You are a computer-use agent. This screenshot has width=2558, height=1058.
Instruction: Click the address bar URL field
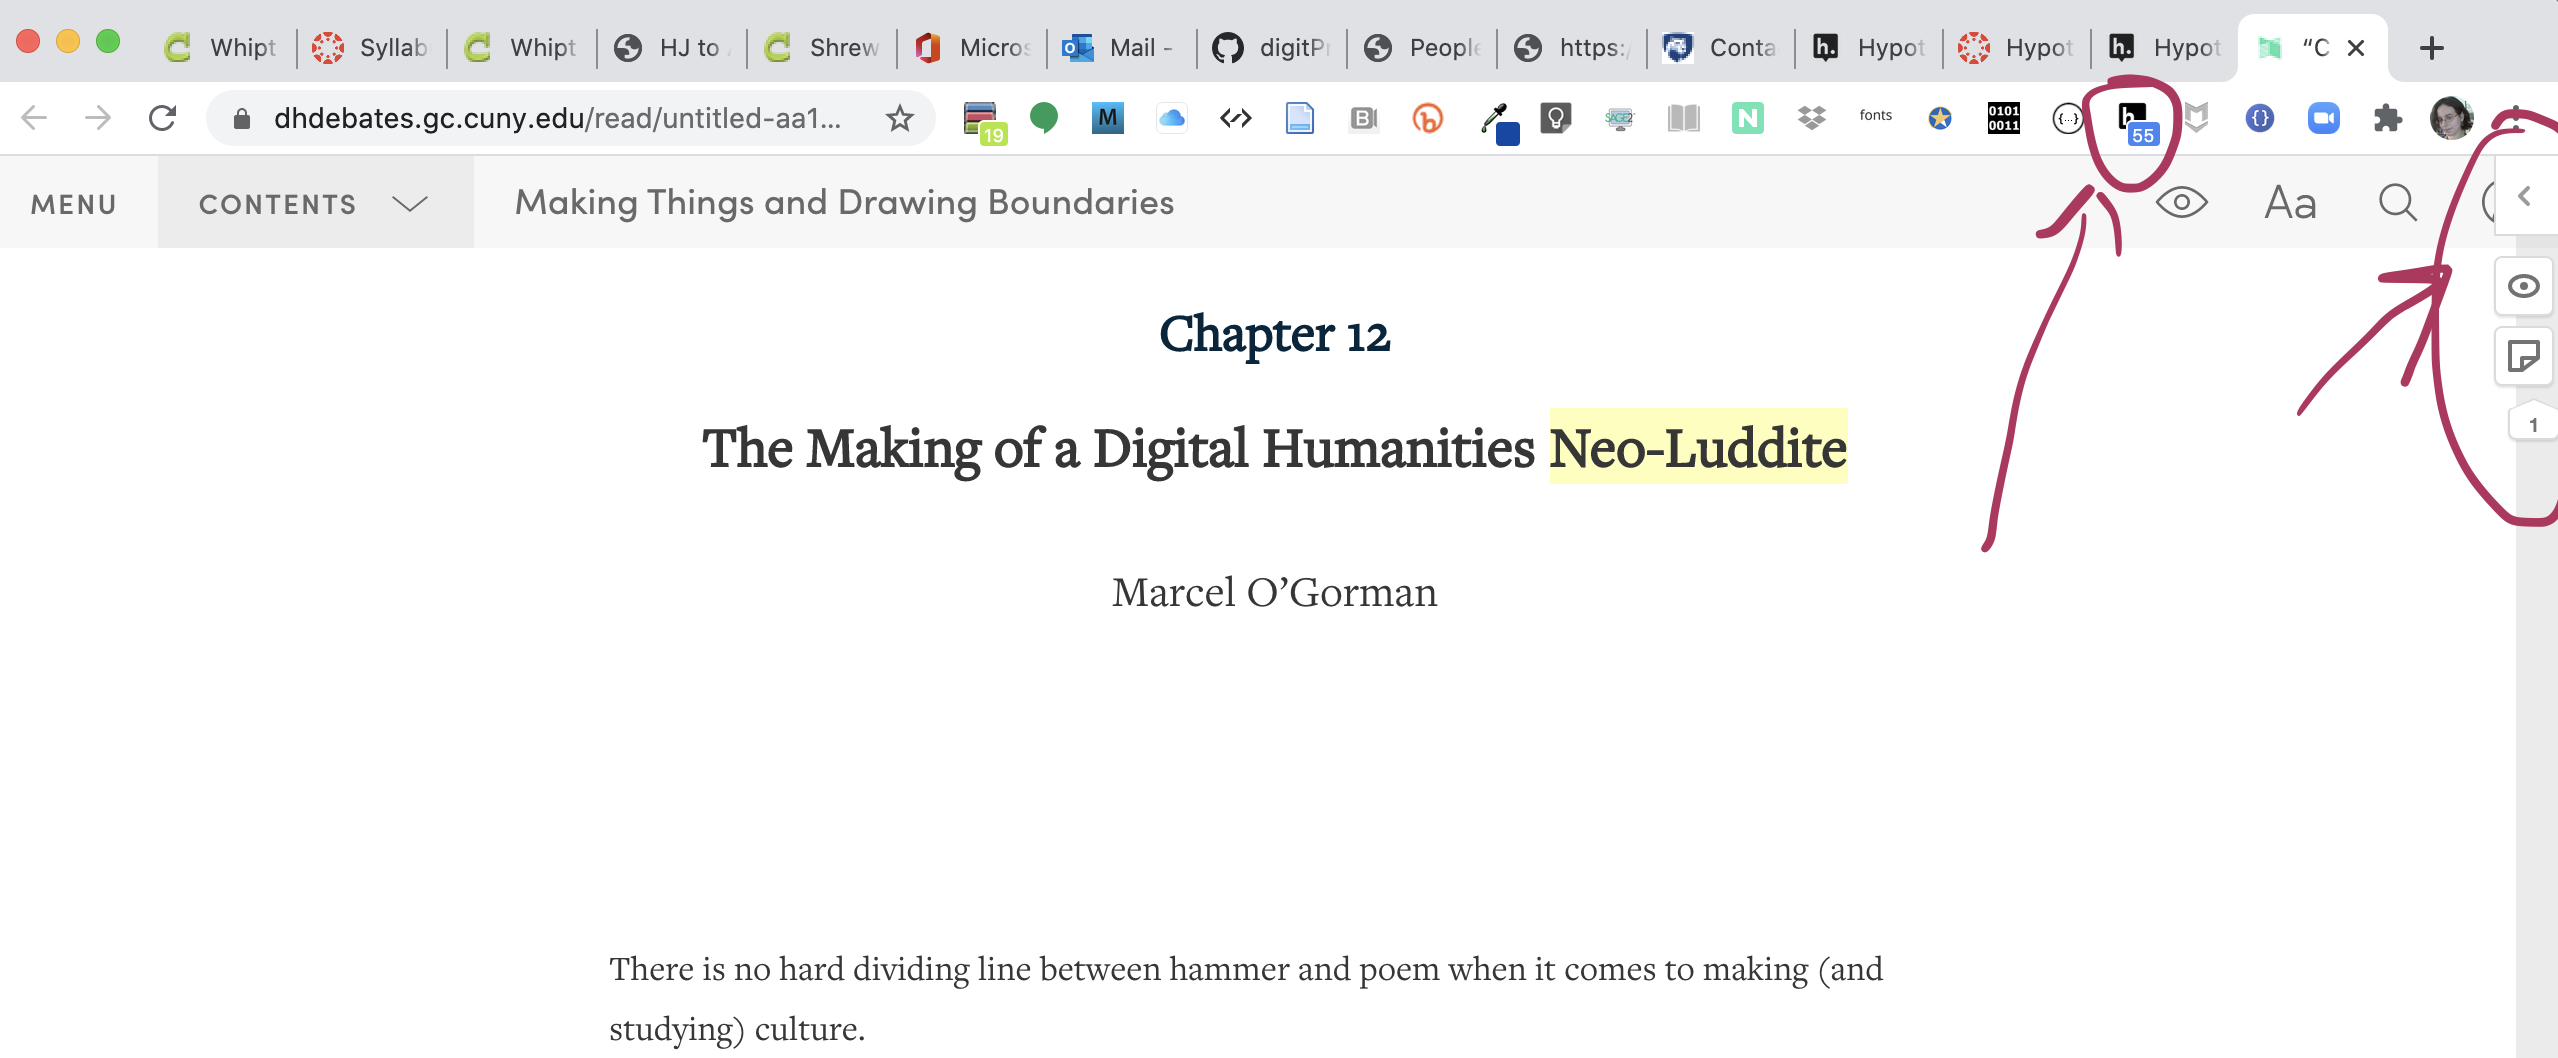(x=556, y=118)
